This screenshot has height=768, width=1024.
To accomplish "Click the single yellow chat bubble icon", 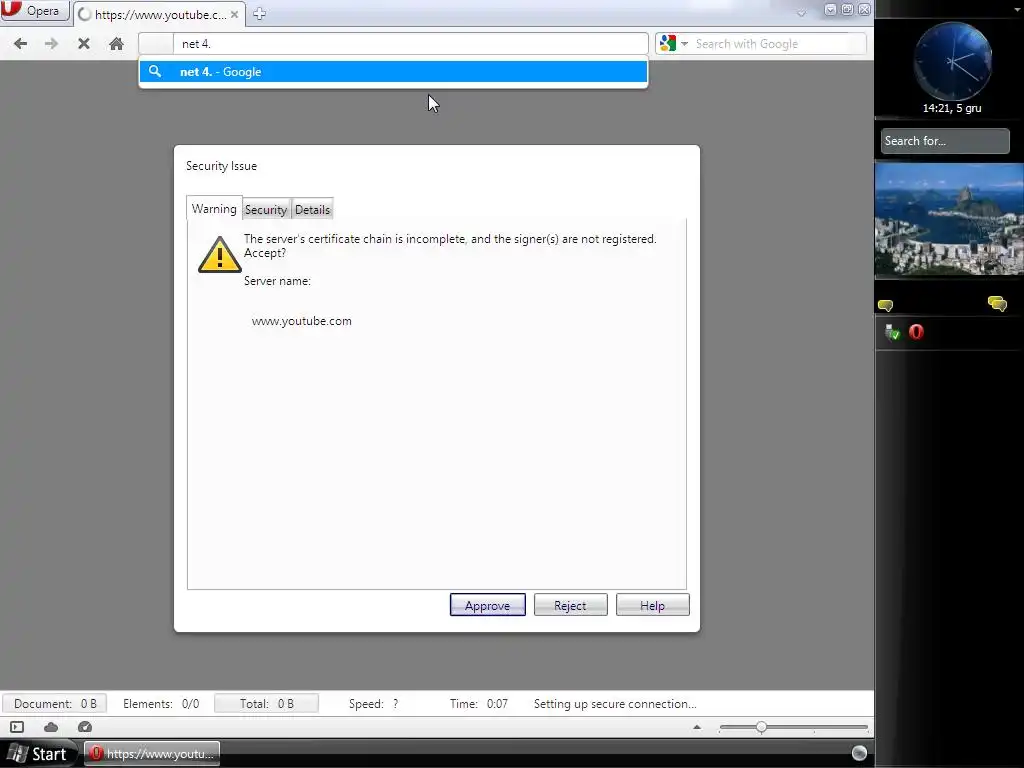I will coord(886,305).
